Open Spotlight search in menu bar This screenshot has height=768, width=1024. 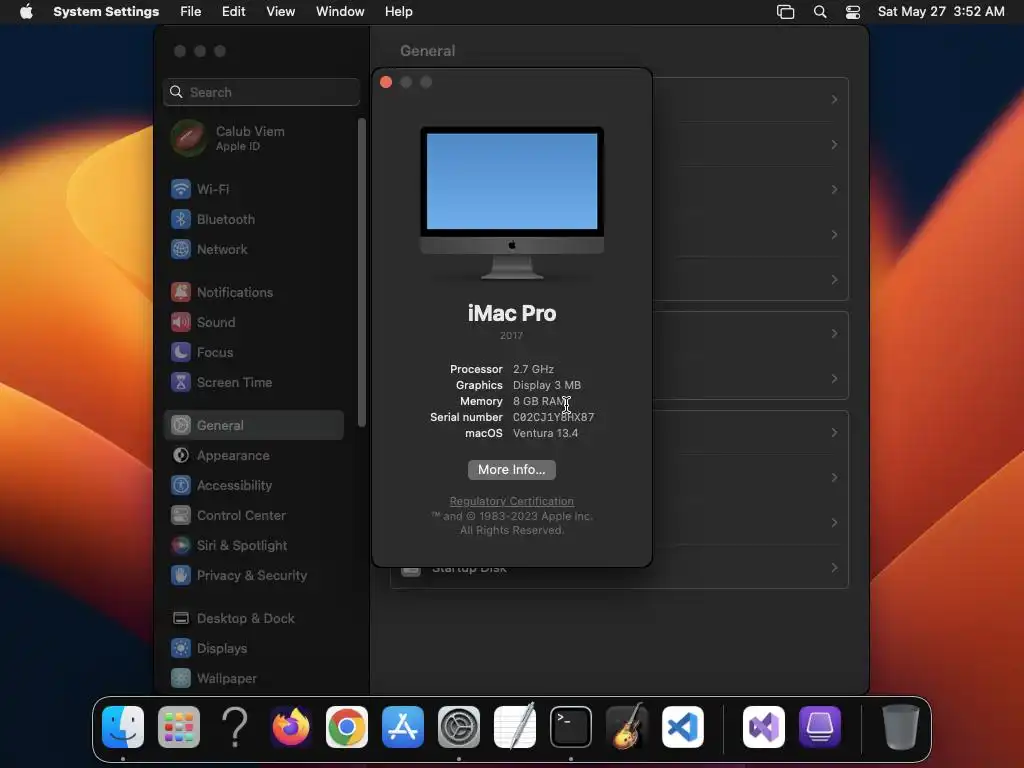point(820,12)
